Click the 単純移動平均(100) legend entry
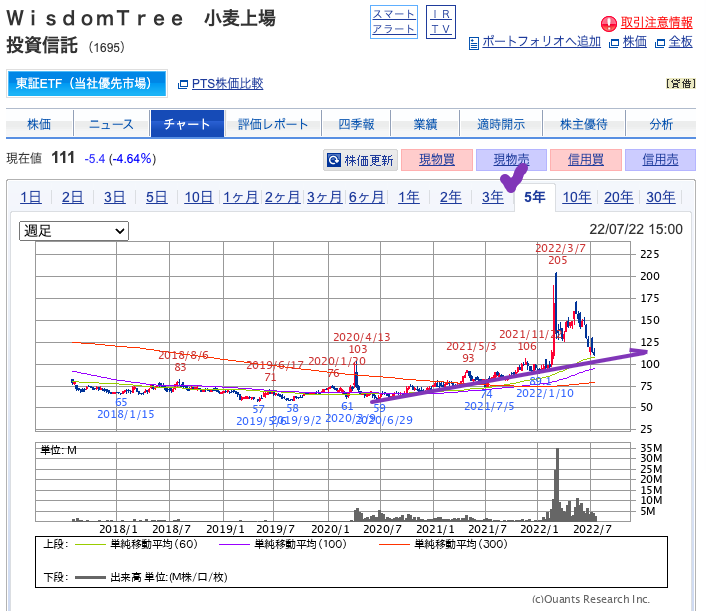 283,544
